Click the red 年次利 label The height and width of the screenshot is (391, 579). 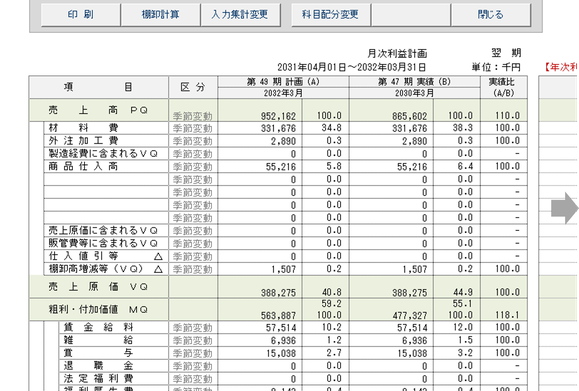(x=561, y=67)
